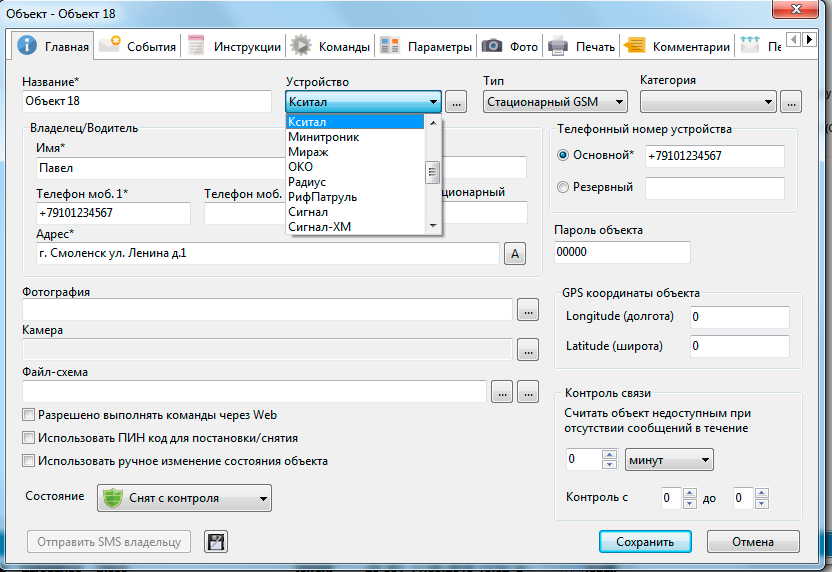Increase the unavailable-minutes spinner value
Screen dimensions: 832x572
609,454
